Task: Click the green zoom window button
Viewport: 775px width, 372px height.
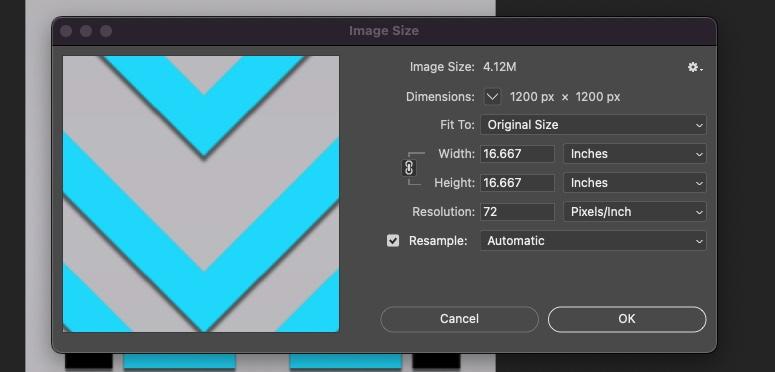Action: [106, 31]
